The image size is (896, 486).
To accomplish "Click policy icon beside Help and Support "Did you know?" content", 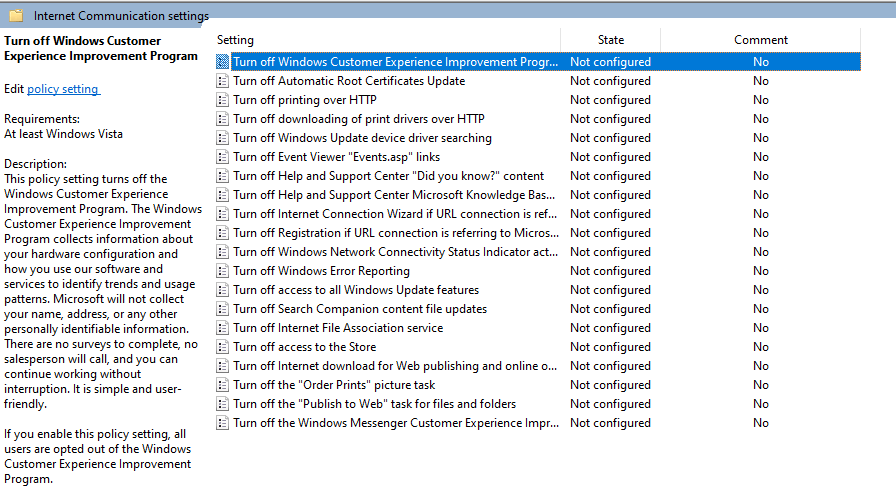I will click(222, 176).
